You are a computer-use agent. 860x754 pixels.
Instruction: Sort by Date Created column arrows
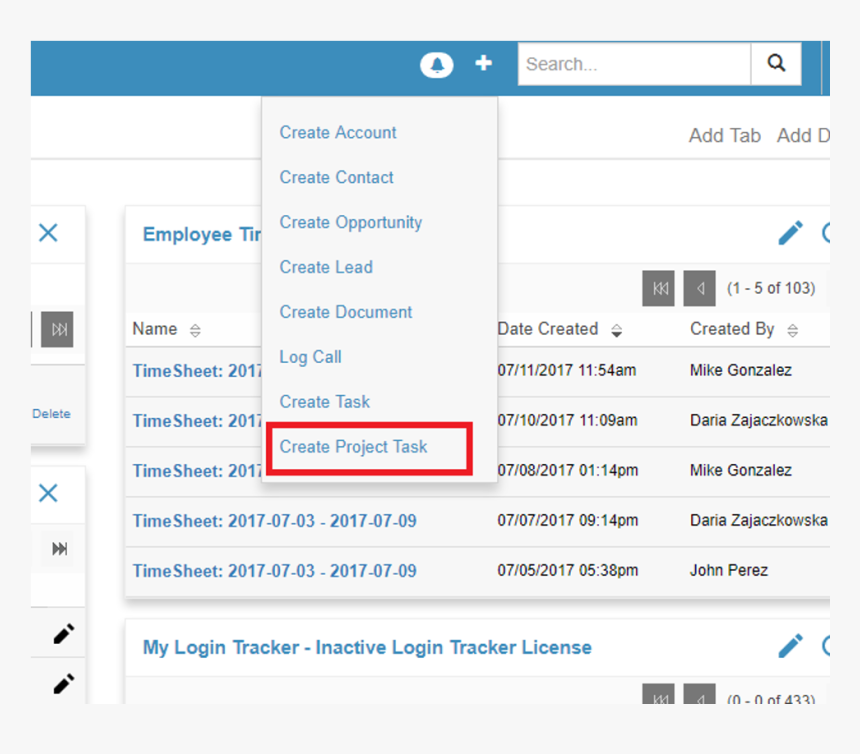tap(616, 330)
